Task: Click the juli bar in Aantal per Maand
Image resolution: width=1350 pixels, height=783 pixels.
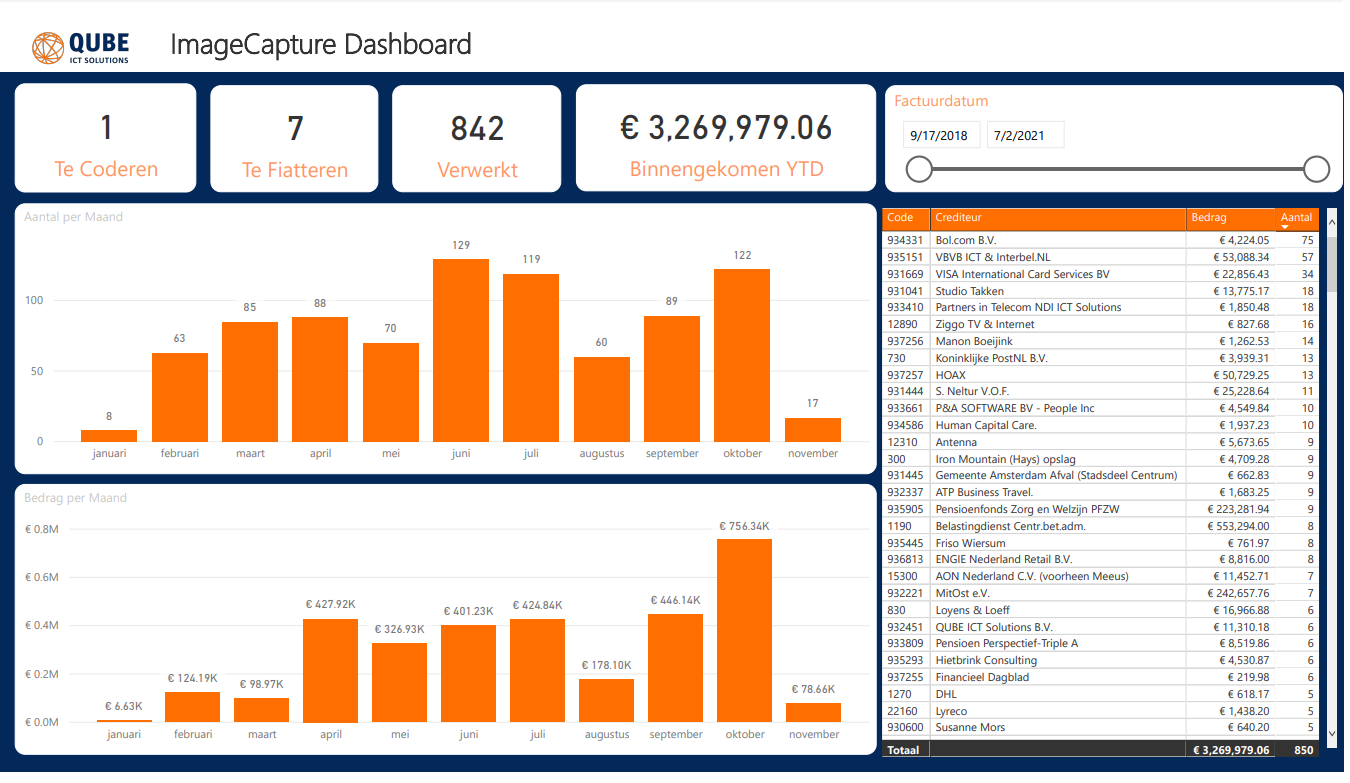Action: point(531,358)
